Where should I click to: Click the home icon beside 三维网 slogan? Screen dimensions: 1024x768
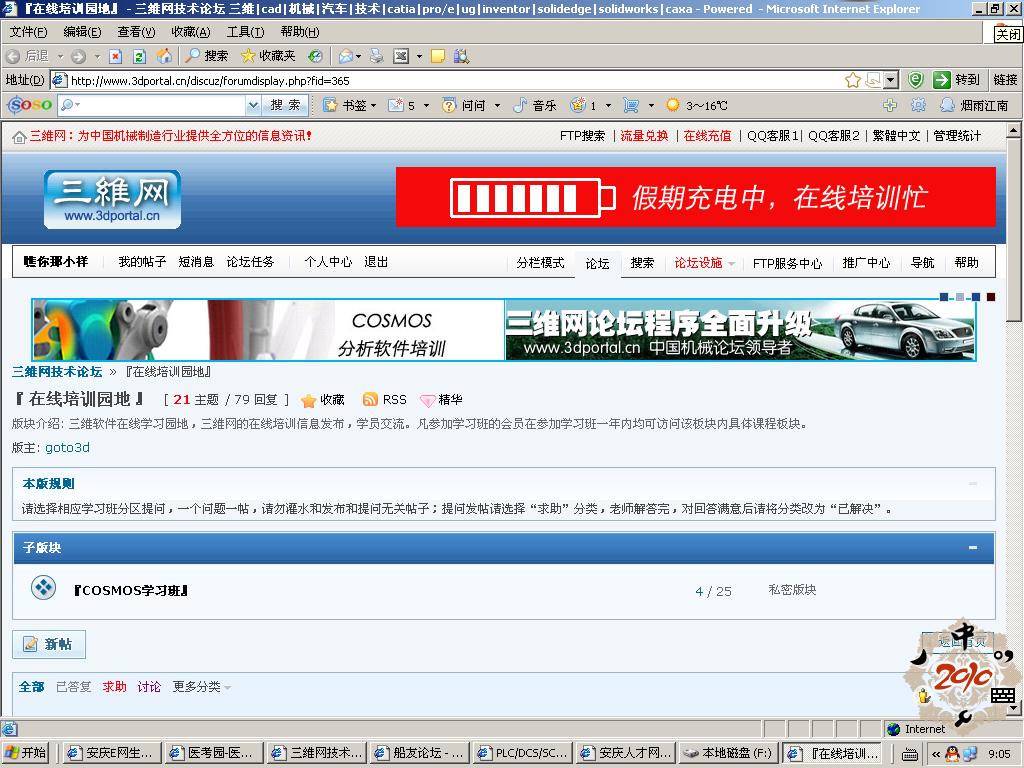(19, 136)
